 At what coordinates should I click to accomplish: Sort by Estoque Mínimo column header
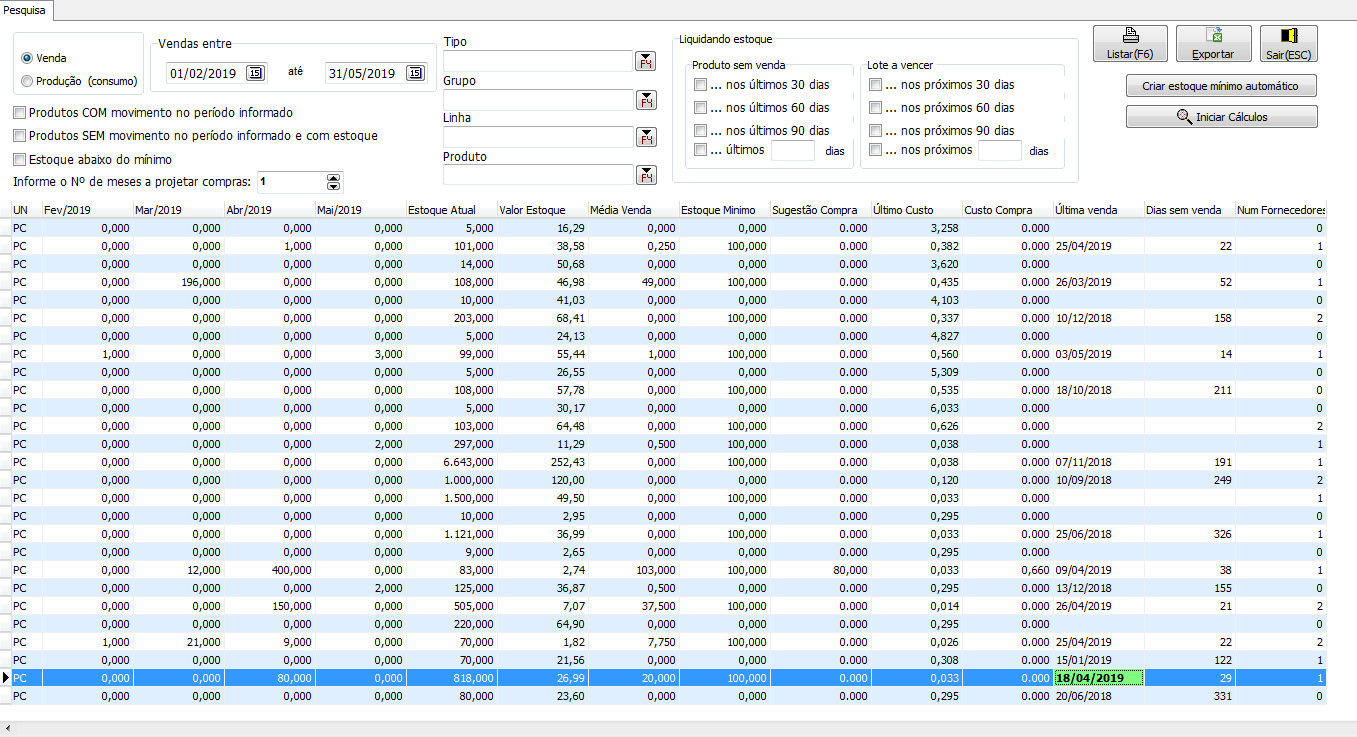pyautogui.click(x=724, y=210)
